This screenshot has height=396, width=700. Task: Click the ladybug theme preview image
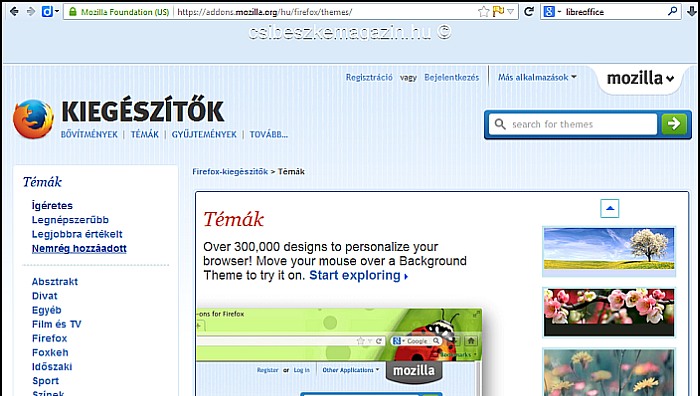(x=339, y=352)
